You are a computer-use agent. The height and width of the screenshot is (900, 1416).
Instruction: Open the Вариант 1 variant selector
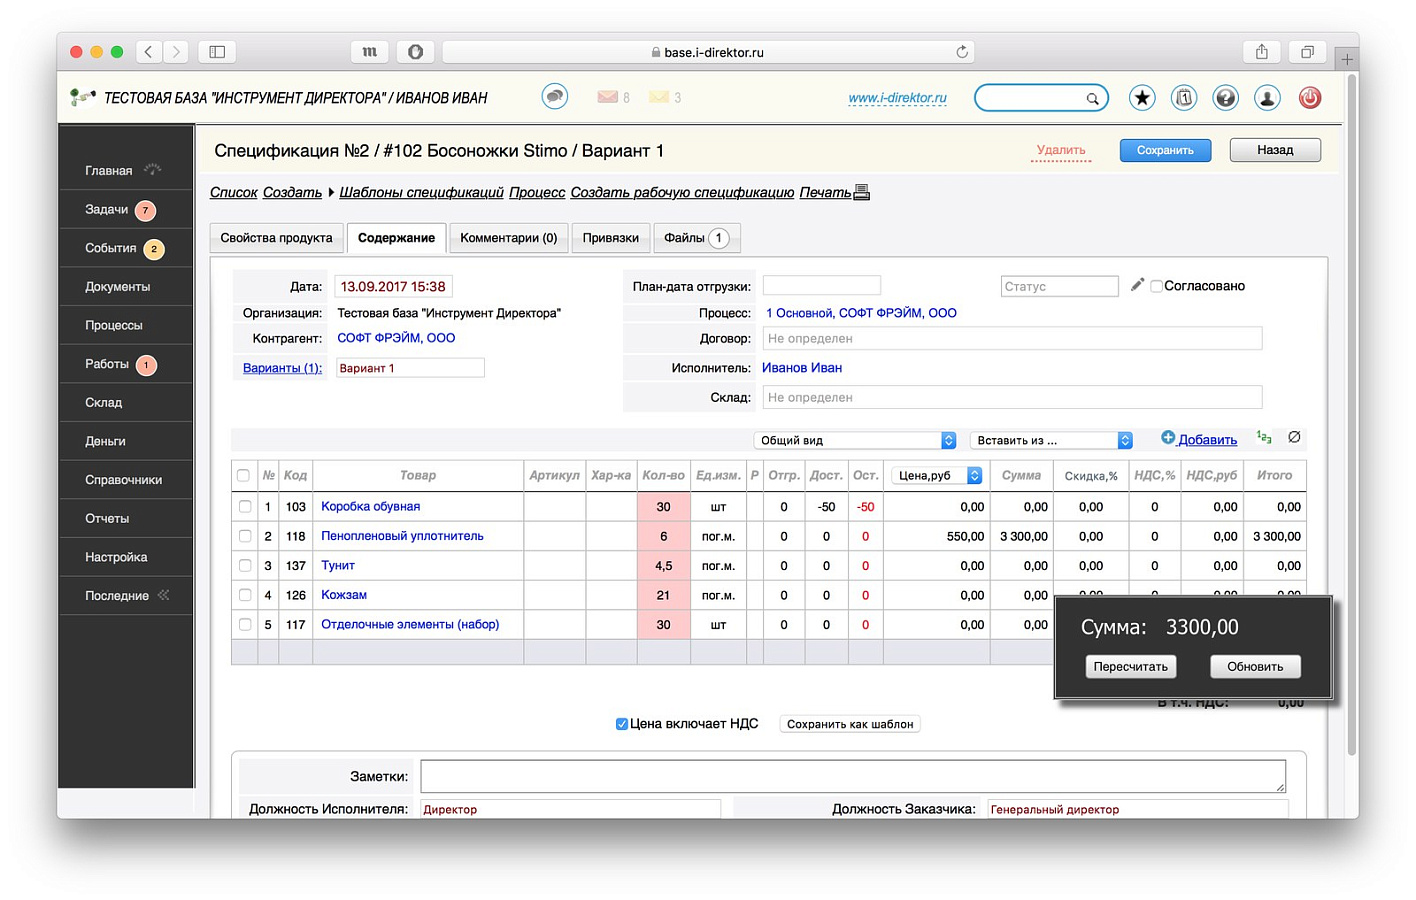click(410, 368)
